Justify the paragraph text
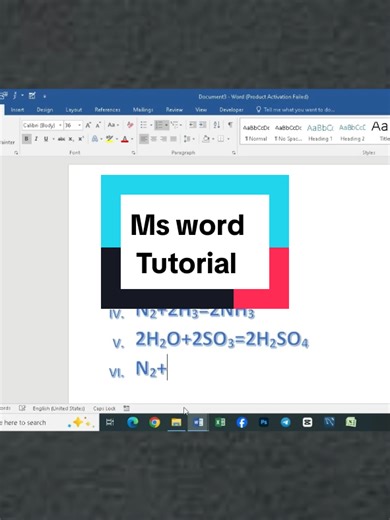The height and width of the screenshot is (520, 390). (x=173, y=139)
